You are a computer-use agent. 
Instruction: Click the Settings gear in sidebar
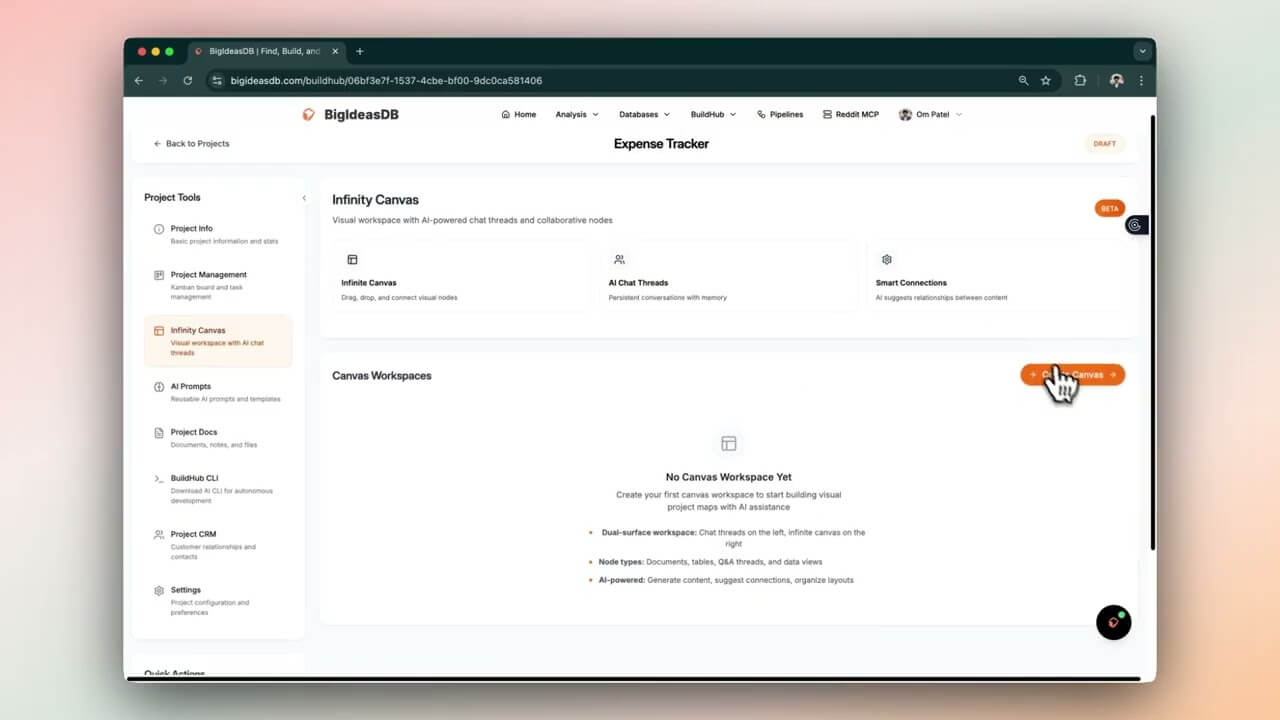(x=159, y=591)
